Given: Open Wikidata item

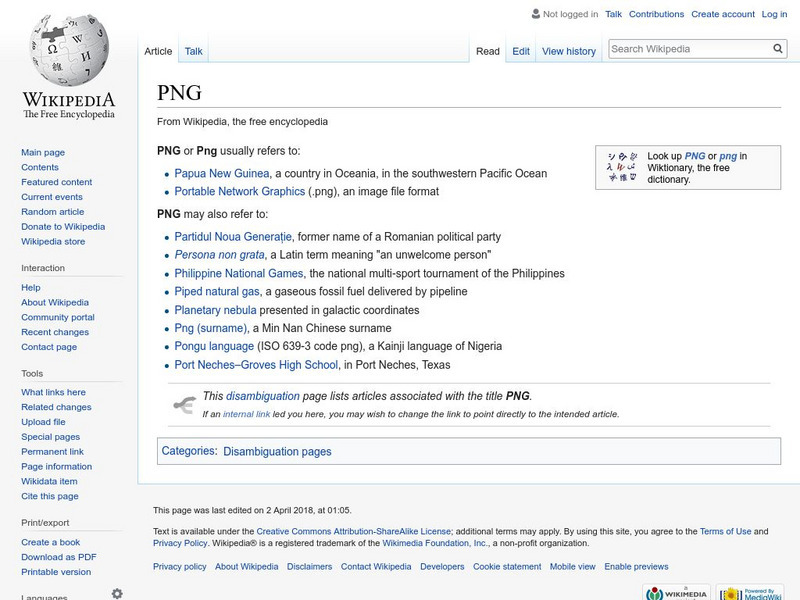Looking at the screenshot, I should [x=49, y=481].
